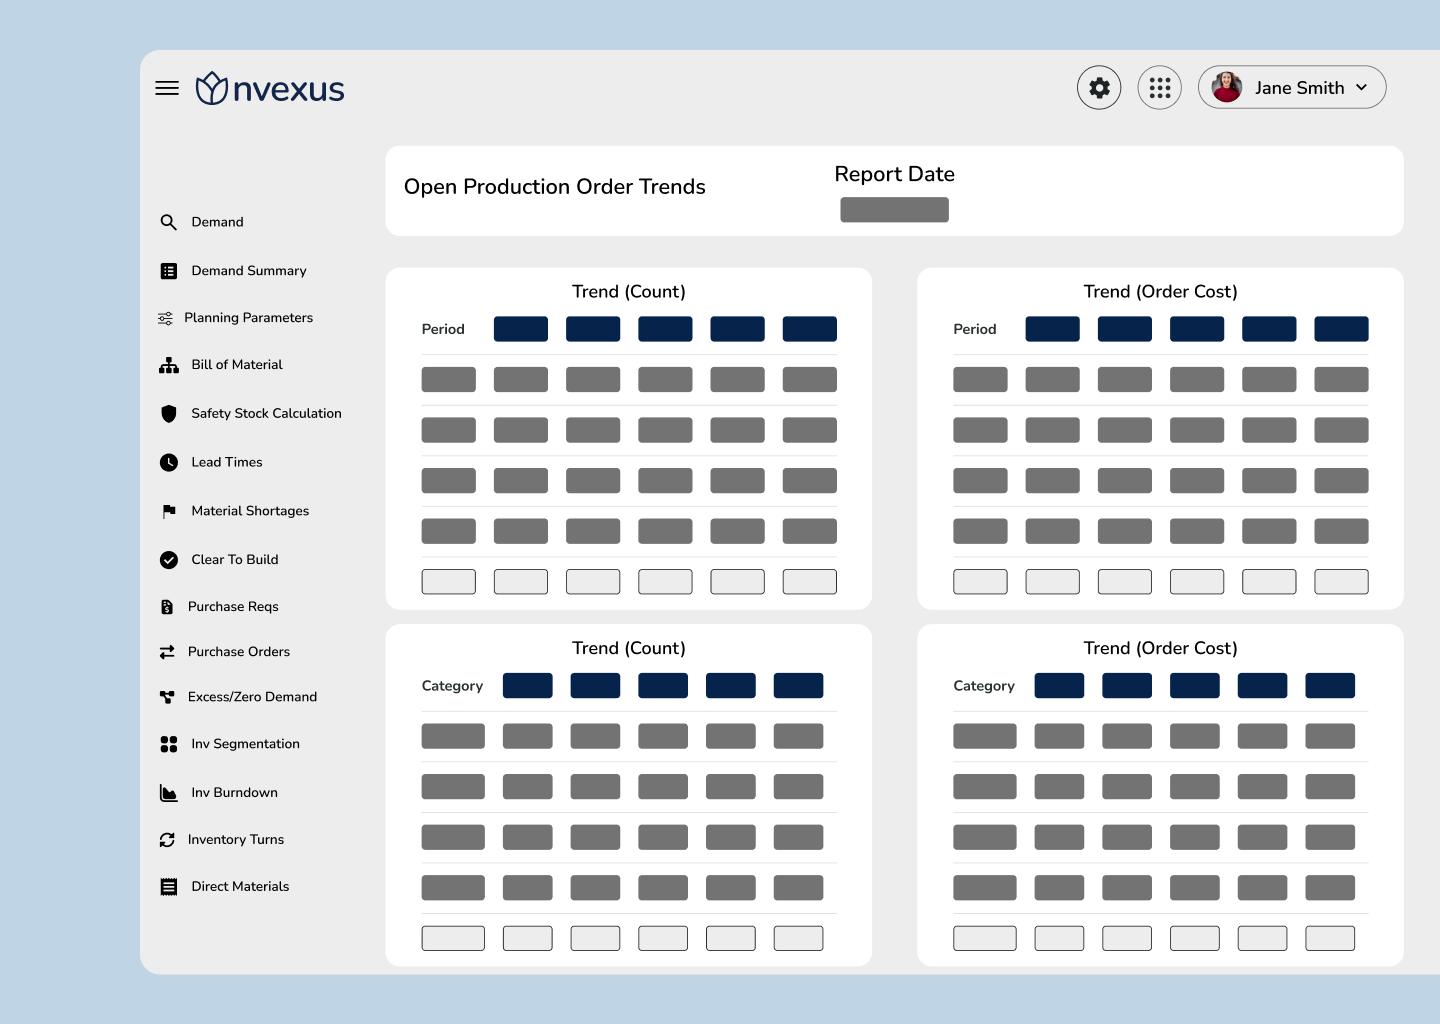Open the apps grid launcher
Screen dimensions: 1440x1024
1160,88
